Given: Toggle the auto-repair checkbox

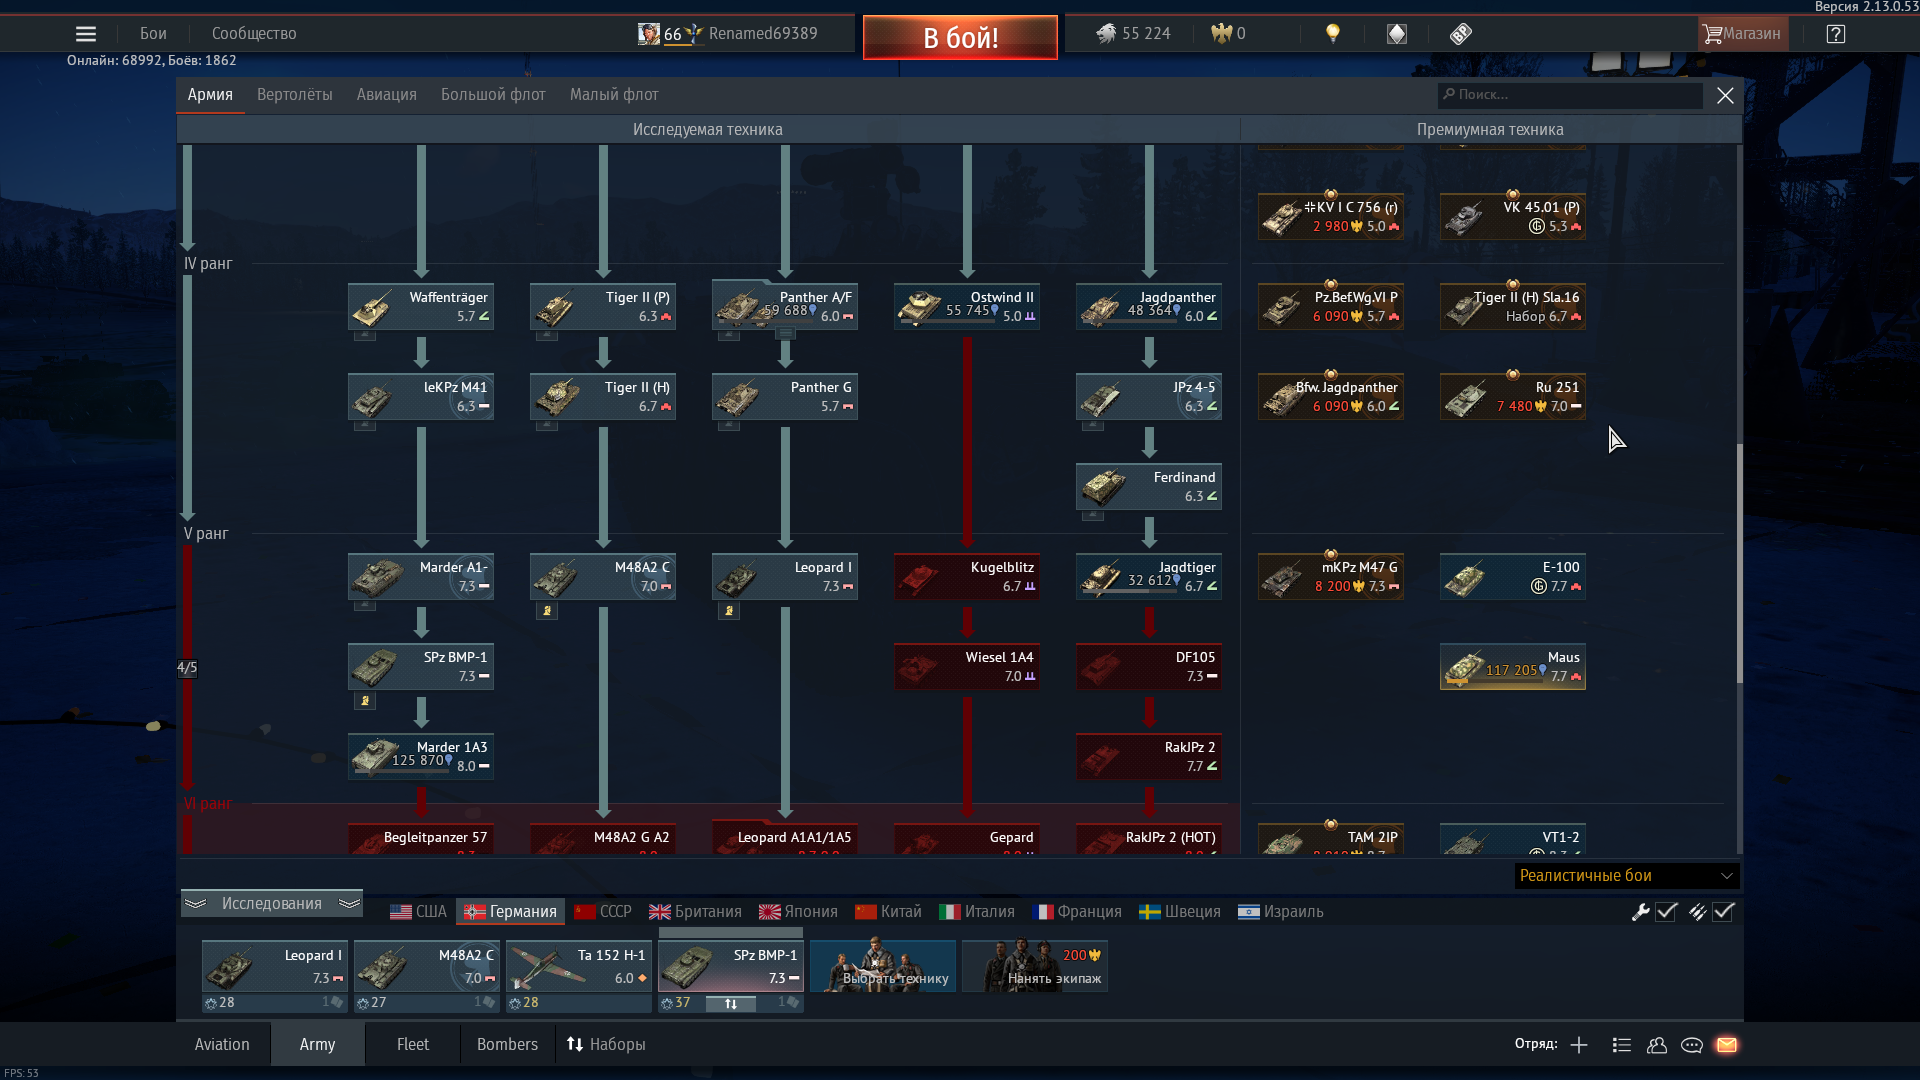Looking at the screenshot, I should [1666, 912].
